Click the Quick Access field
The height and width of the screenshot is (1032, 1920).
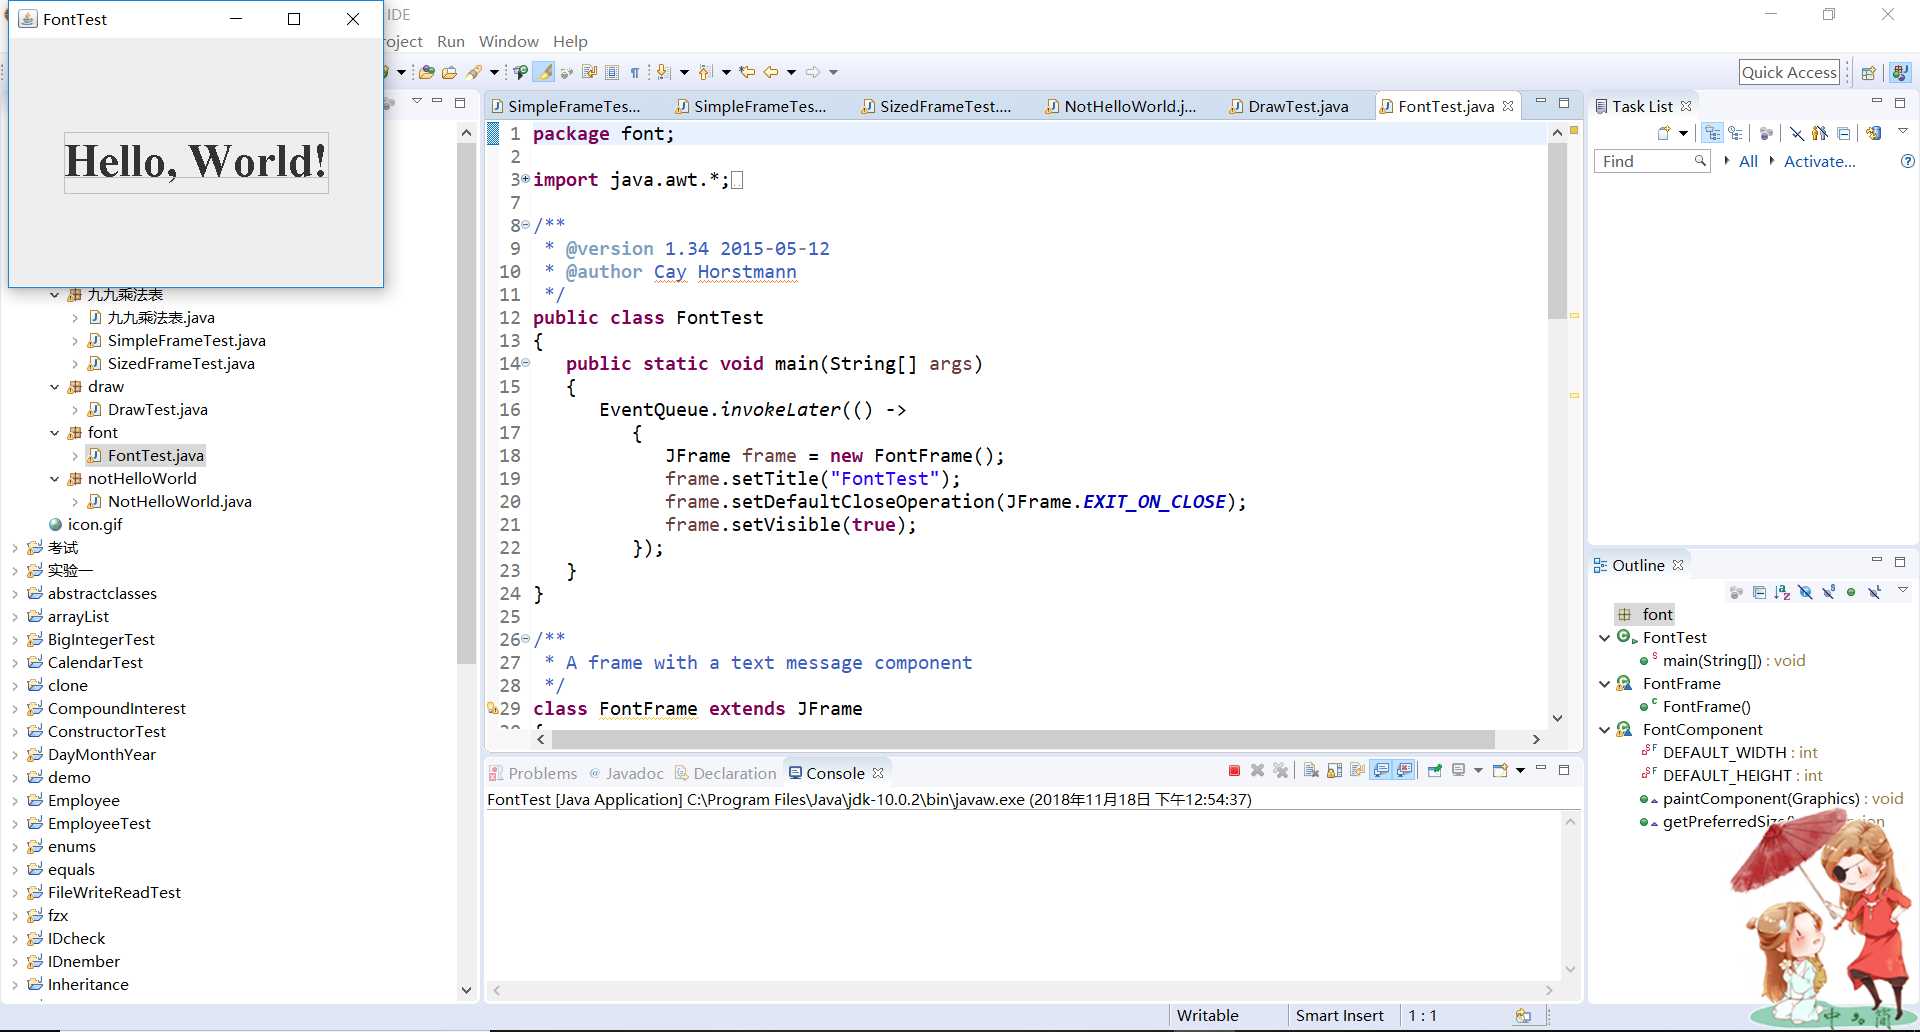[1789, 72]
